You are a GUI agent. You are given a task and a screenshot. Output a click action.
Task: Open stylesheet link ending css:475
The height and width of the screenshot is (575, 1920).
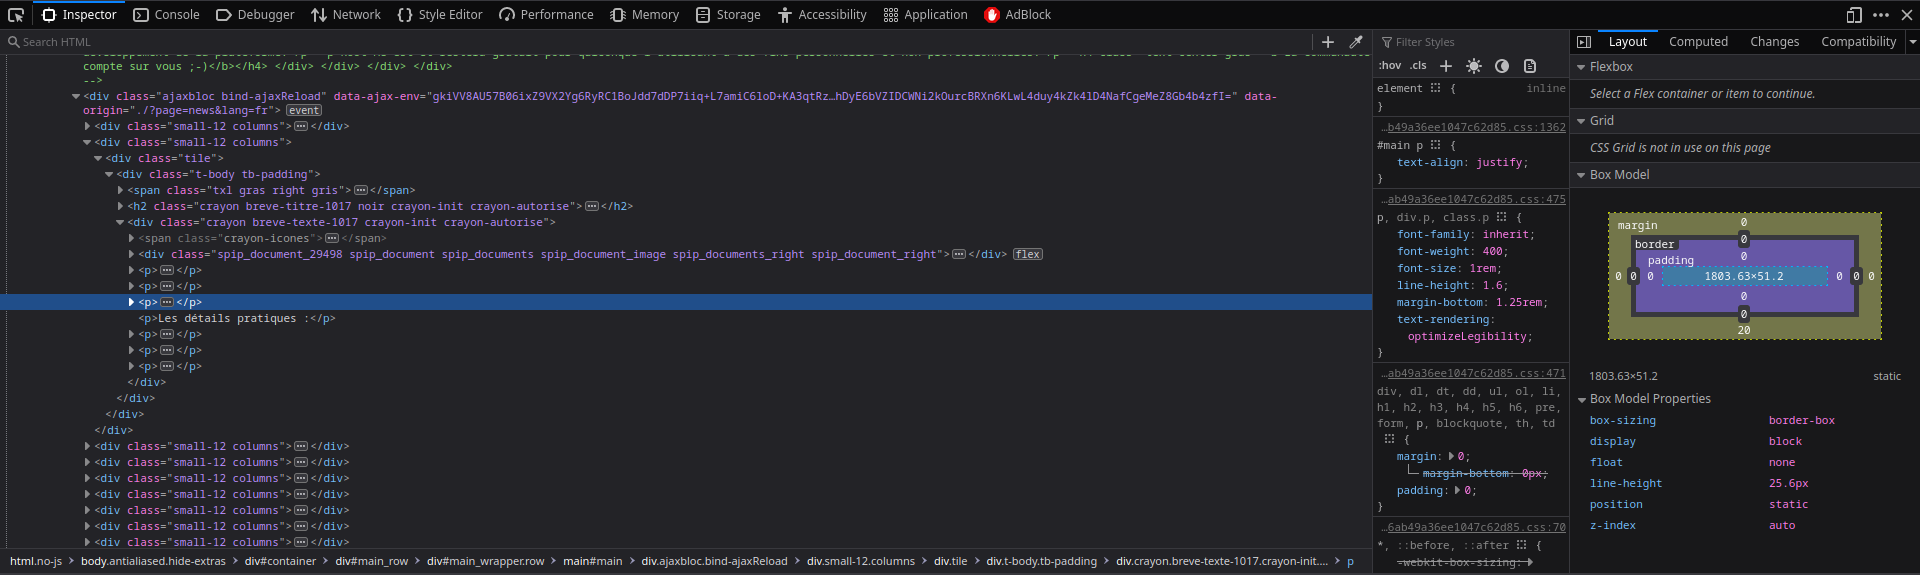pyautogui.click(x=1474, y=200)
